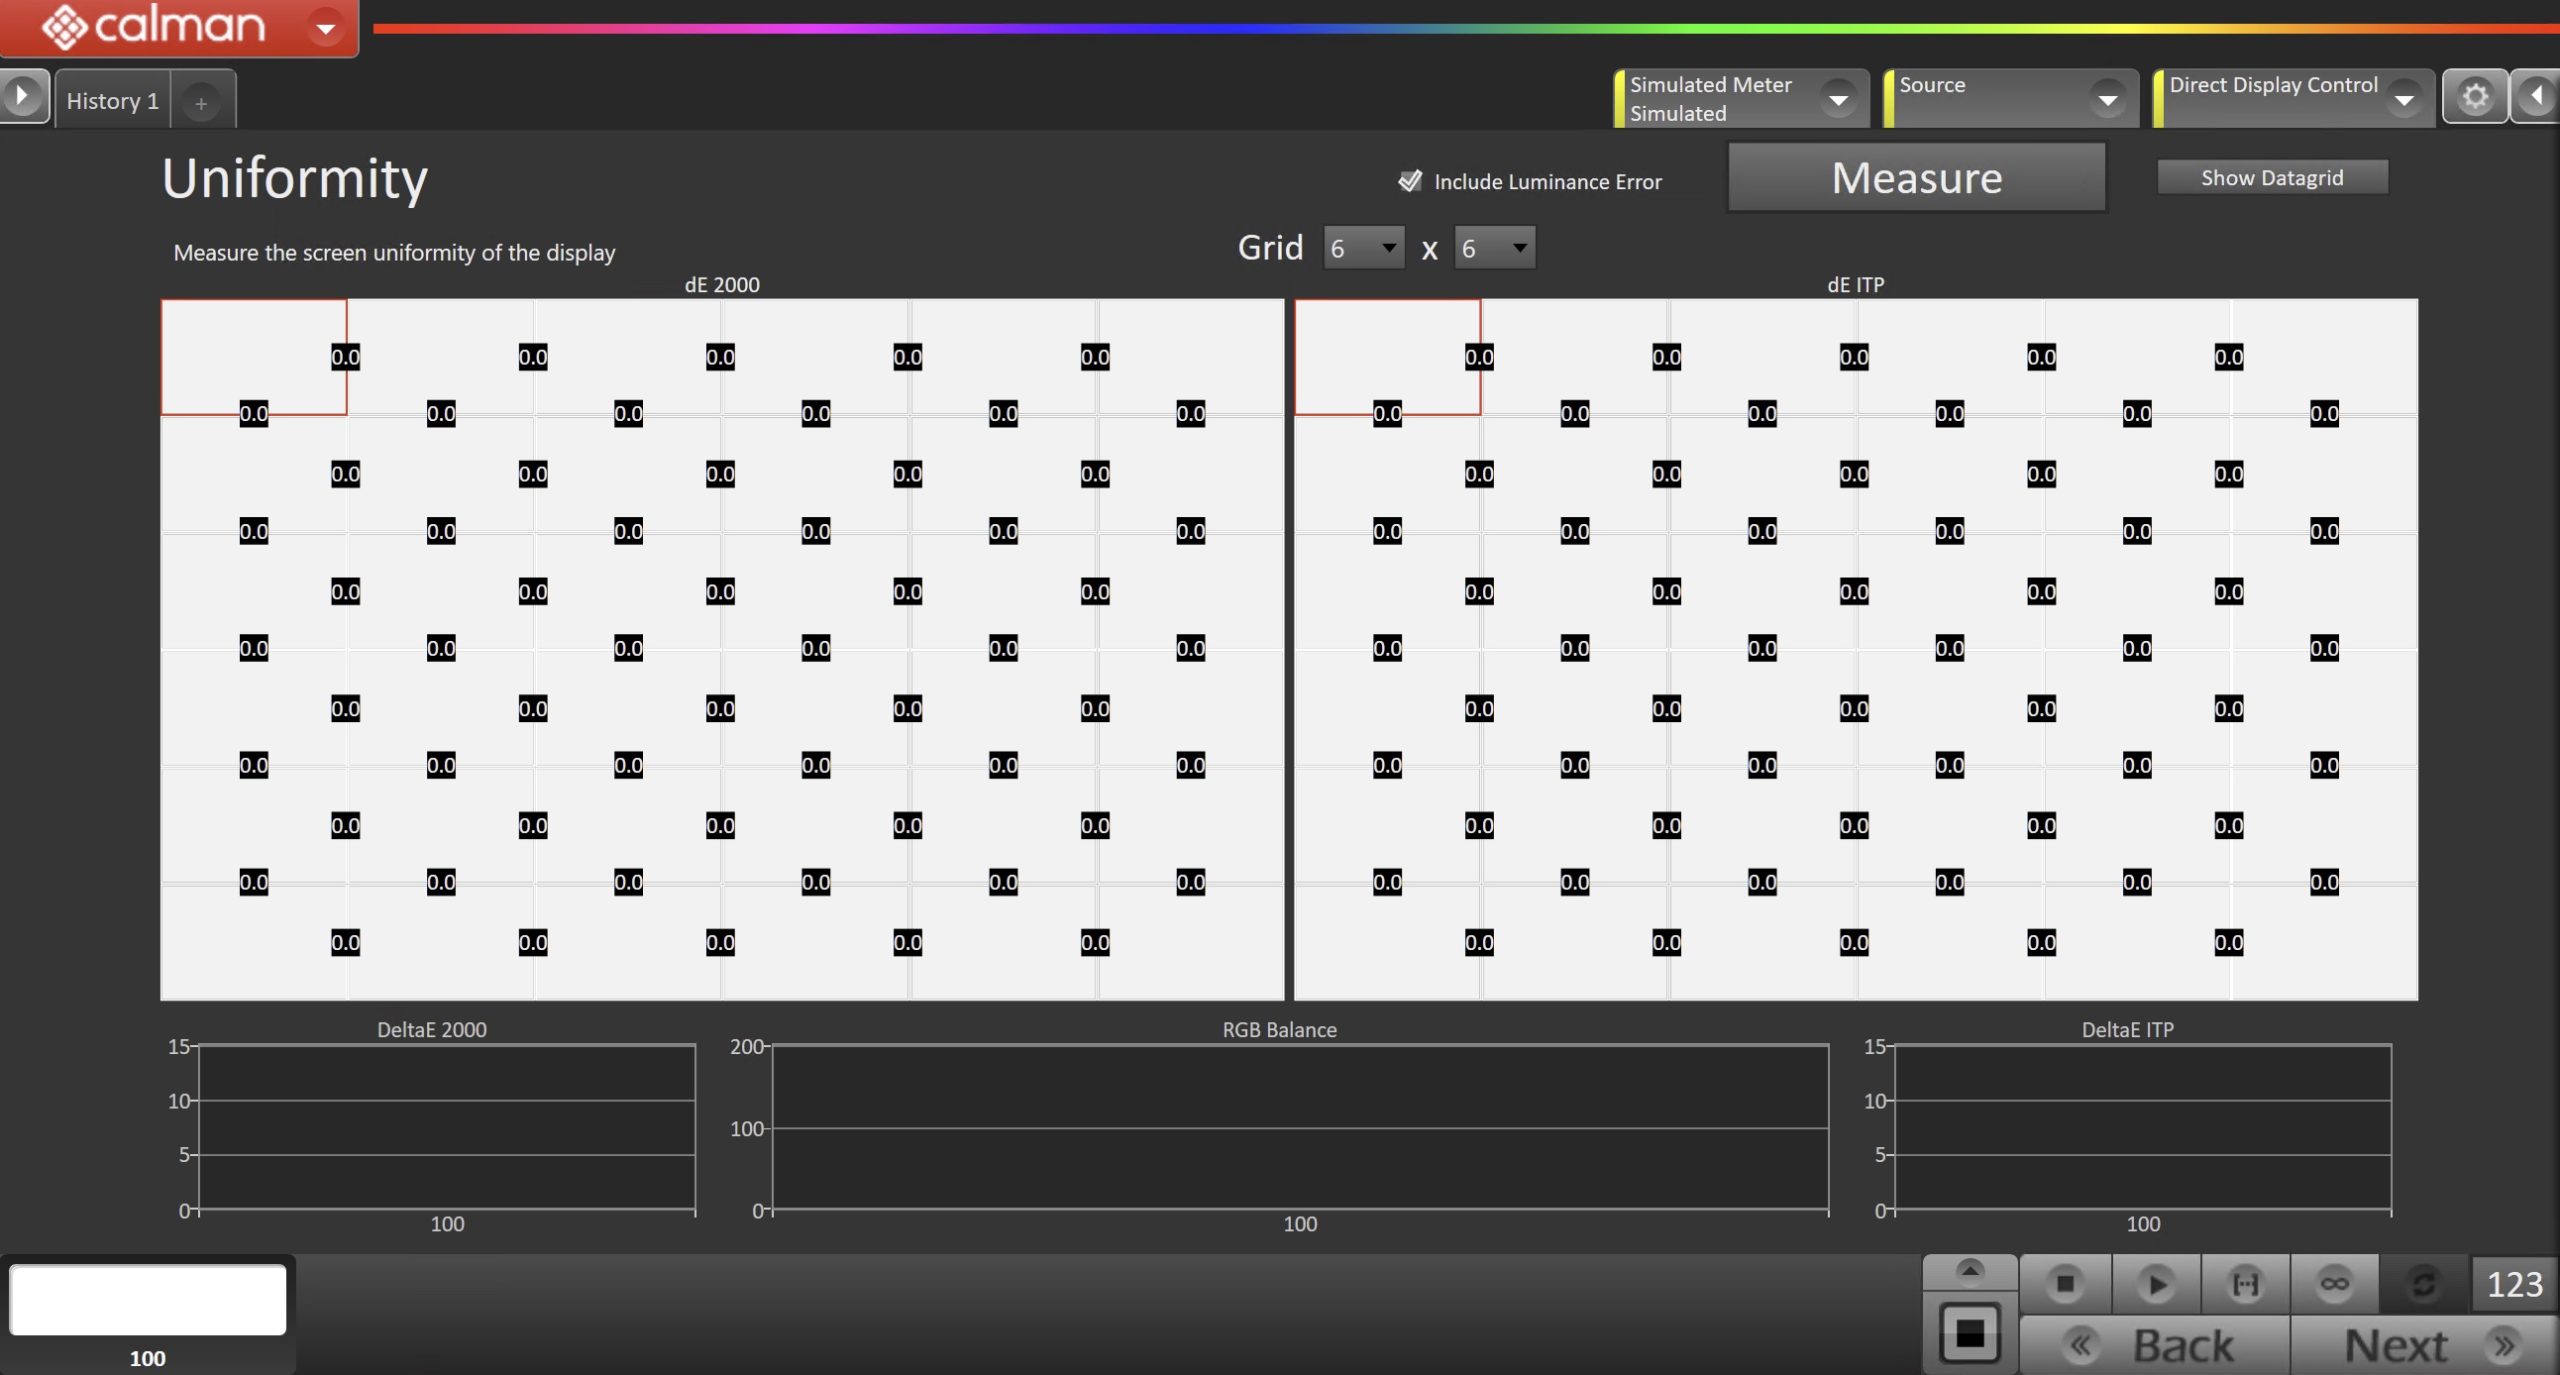Click the infinity loop read icon

(2334, 1283)
